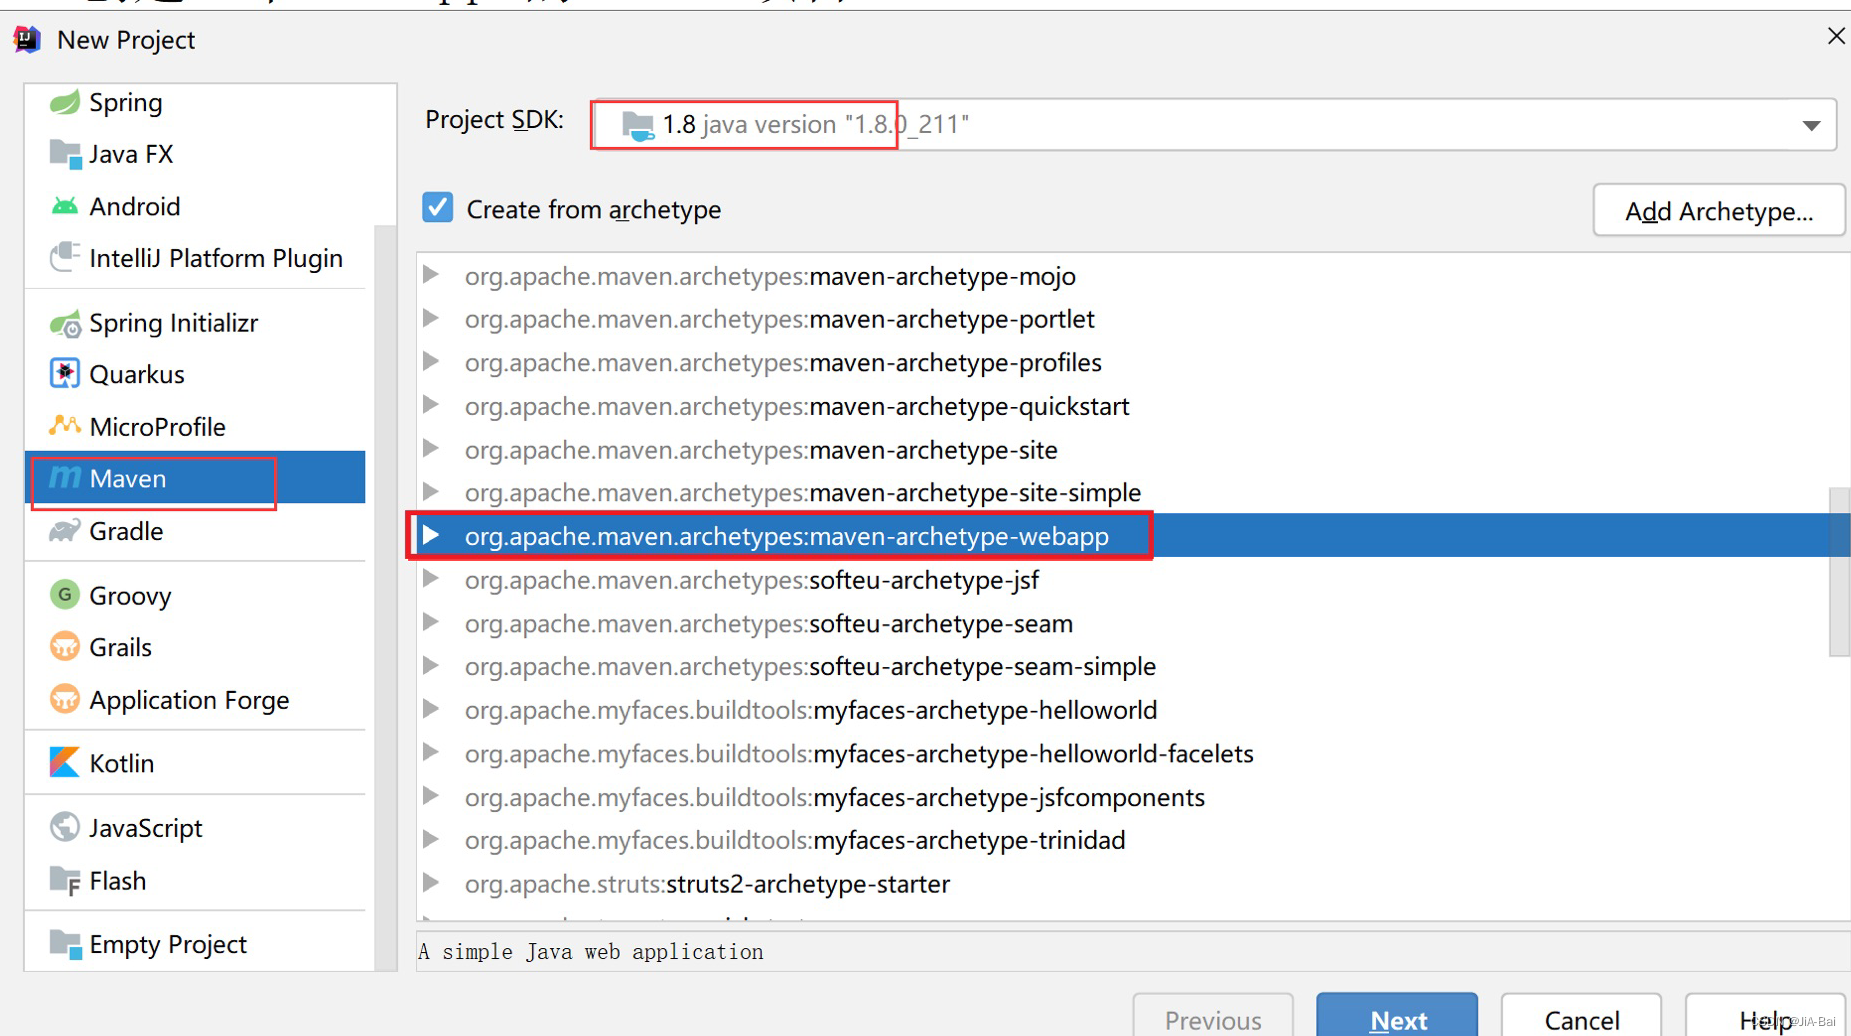Image resolution: width=1851 pixels, height=1036 pixels.
Task: Expand maven-archetype-portlet node
Action: pos(431,318)
